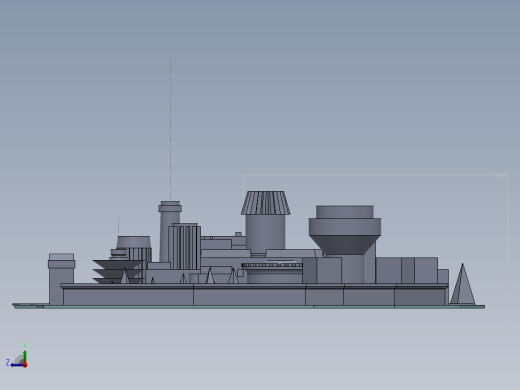
Task: Select the thin green ground plate under the model
Action: tap(249, 306)
